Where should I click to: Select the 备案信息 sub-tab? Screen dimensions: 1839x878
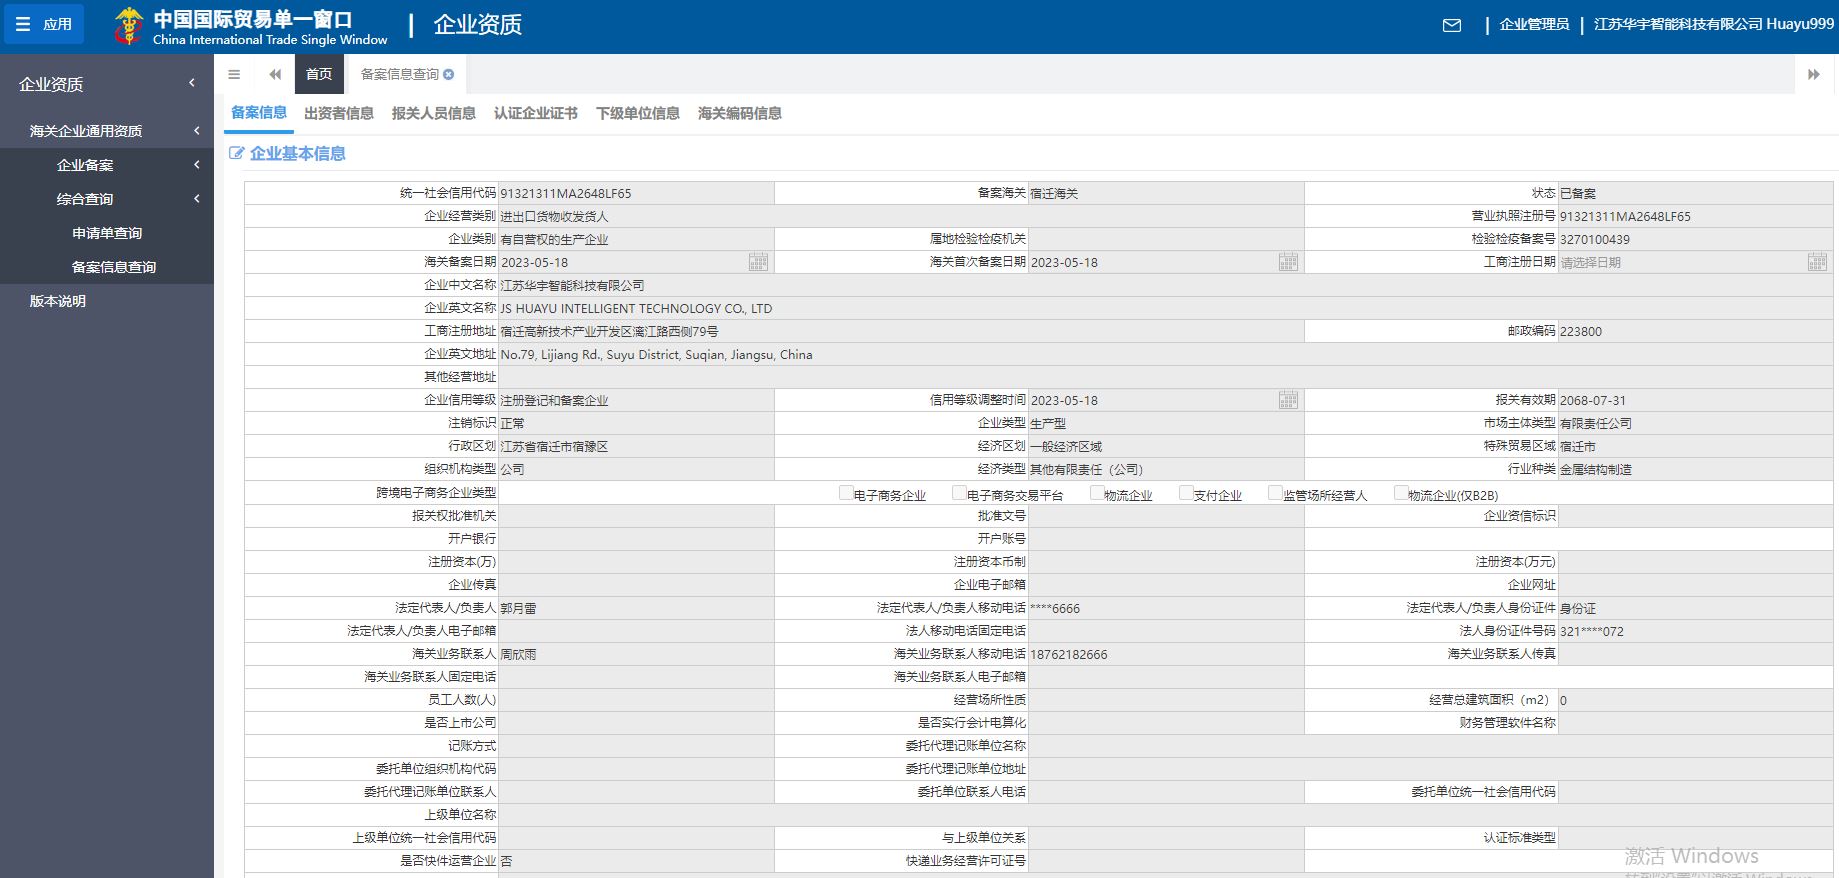tap(259, 113)
